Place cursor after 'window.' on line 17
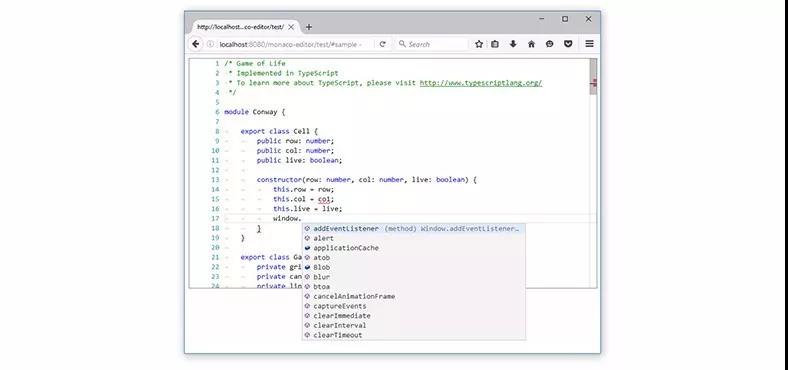 coord(302,219)
